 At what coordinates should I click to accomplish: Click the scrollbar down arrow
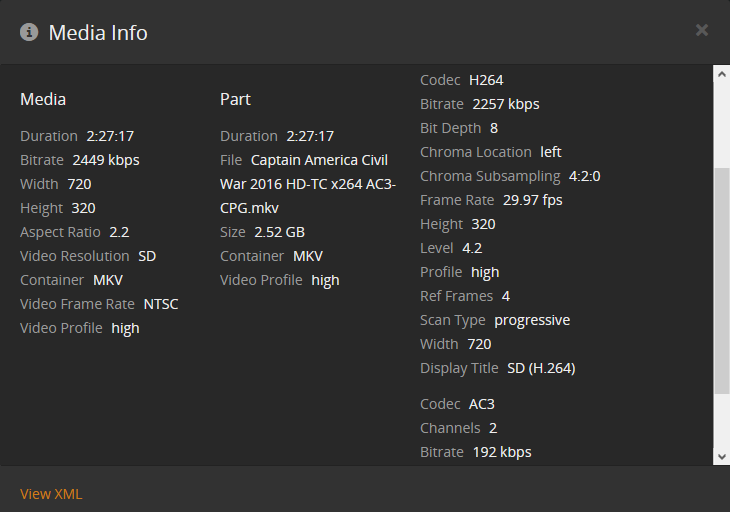click(721, 456)
